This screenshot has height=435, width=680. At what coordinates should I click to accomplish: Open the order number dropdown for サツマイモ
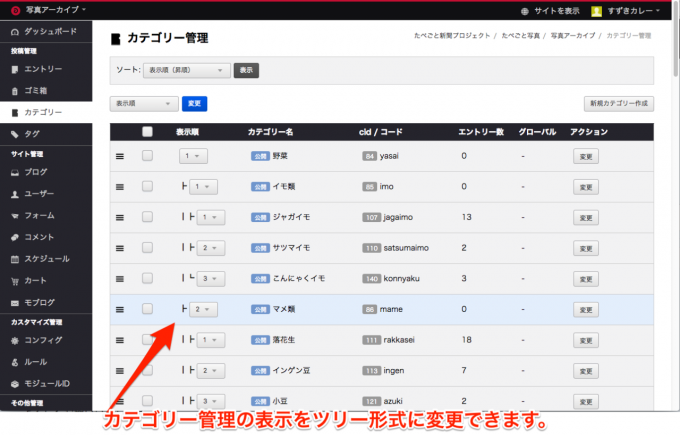coord(213,248)
